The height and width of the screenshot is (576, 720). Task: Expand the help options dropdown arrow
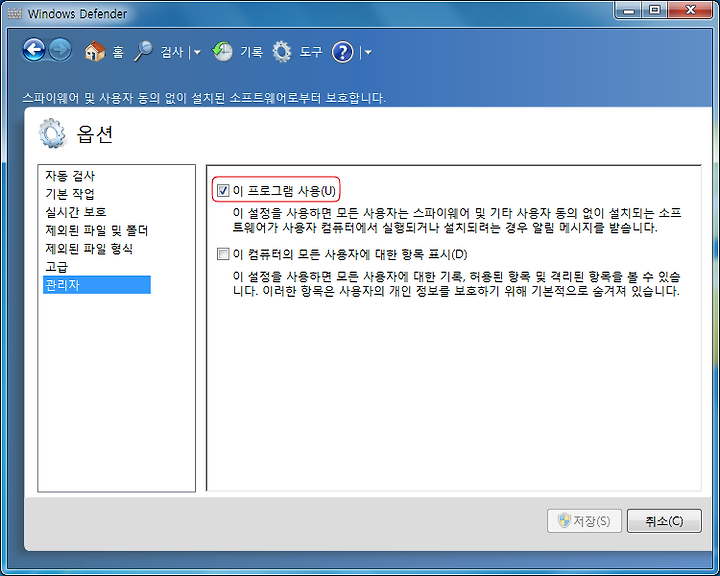[x=368, y=52]
